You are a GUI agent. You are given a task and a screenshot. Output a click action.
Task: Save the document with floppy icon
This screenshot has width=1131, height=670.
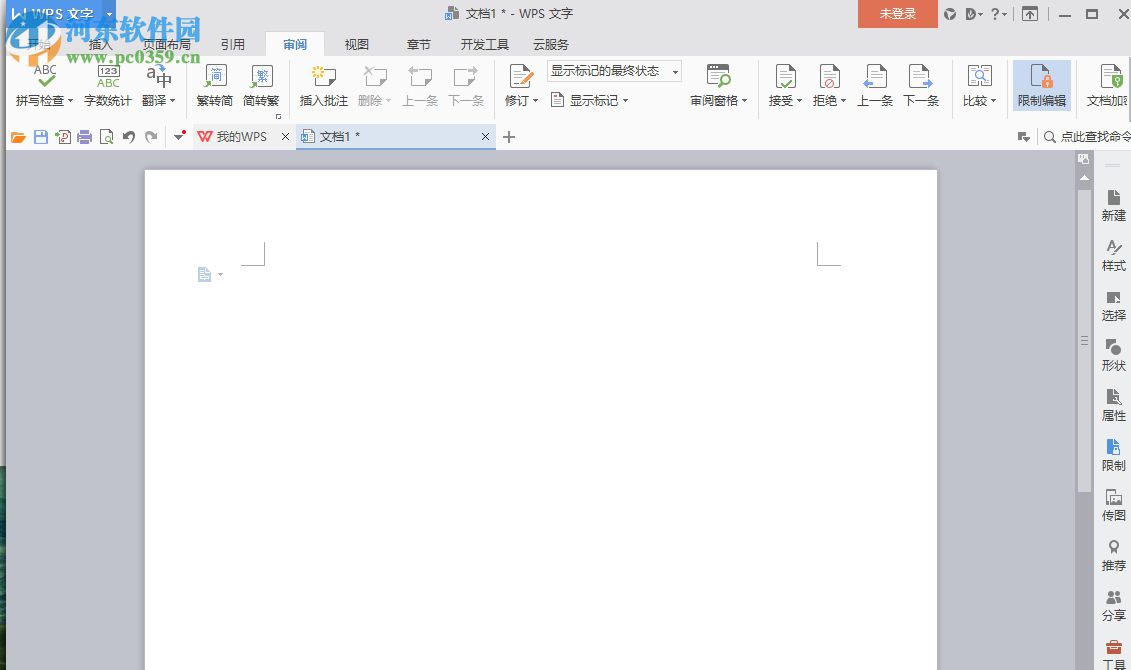point(40,137)
